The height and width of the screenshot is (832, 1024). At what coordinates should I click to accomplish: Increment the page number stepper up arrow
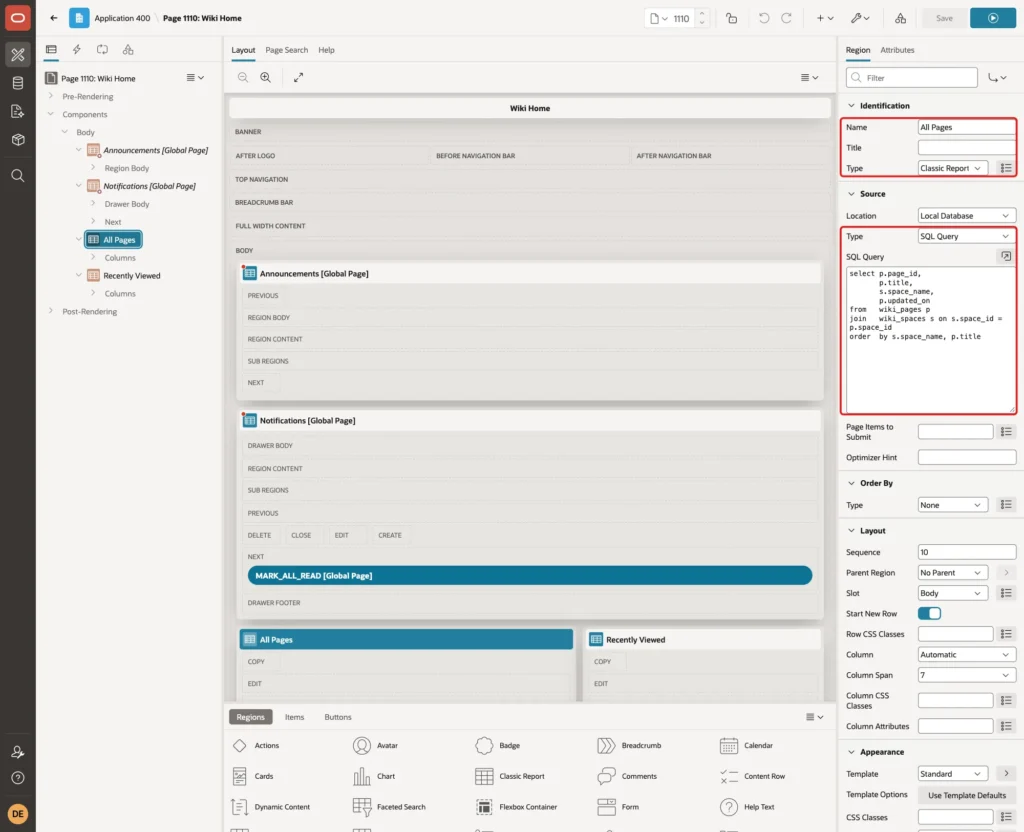[x=702, y=13]
